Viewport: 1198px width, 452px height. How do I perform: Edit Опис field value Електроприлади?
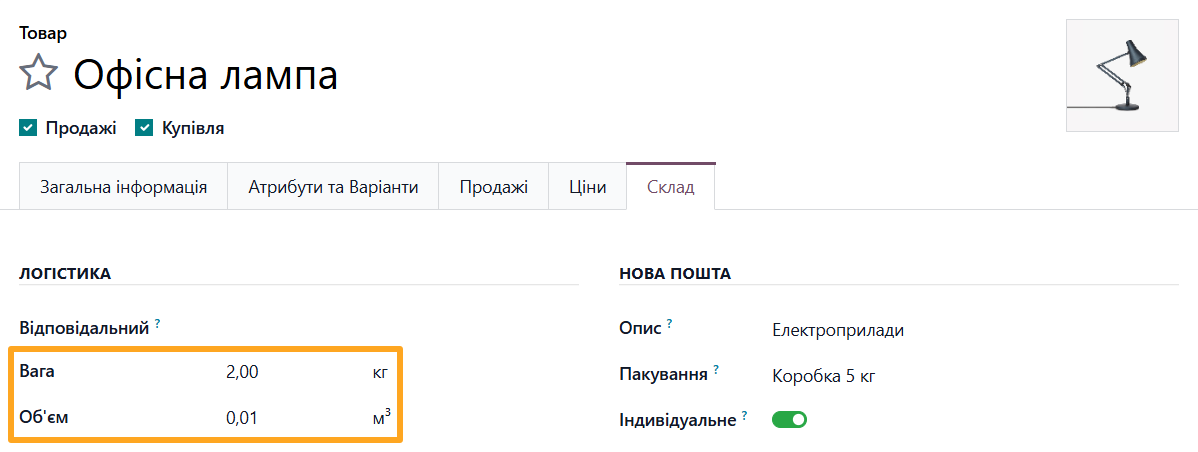pyautogui.click(x=838, y=331)
